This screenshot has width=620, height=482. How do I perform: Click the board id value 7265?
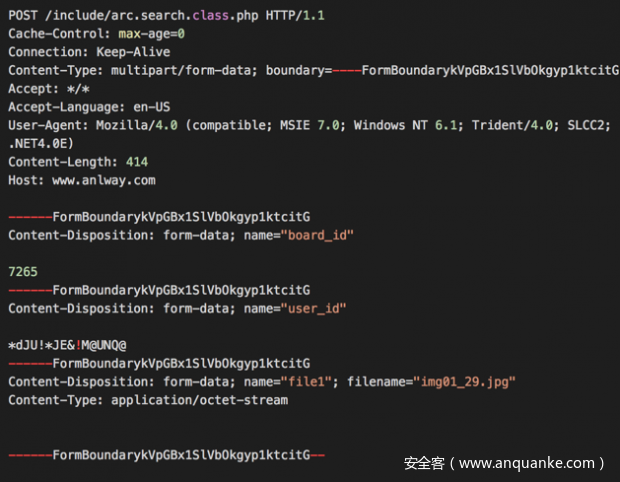tap(23, 271)
